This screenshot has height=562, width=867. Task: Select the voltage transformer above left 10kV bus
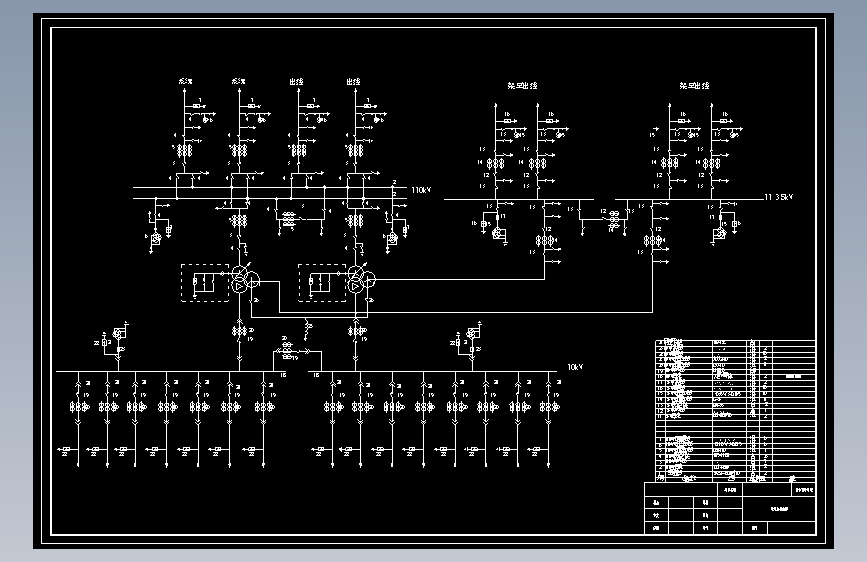(119, 333)
